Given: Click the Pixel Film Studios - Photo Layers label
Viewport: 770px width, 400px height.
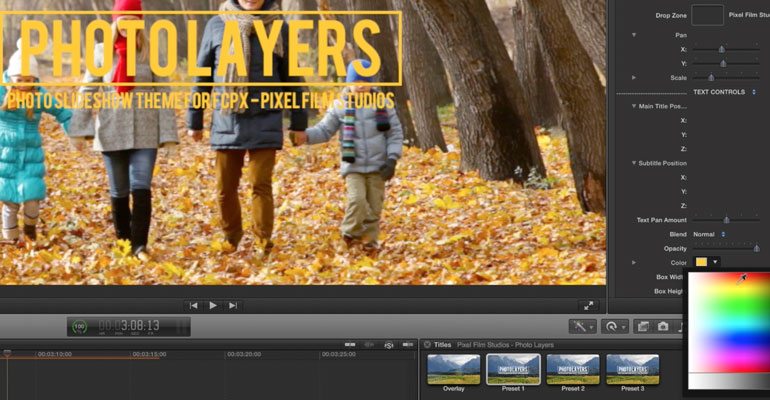Looking at the screenshot, I should tap(505, 345).
